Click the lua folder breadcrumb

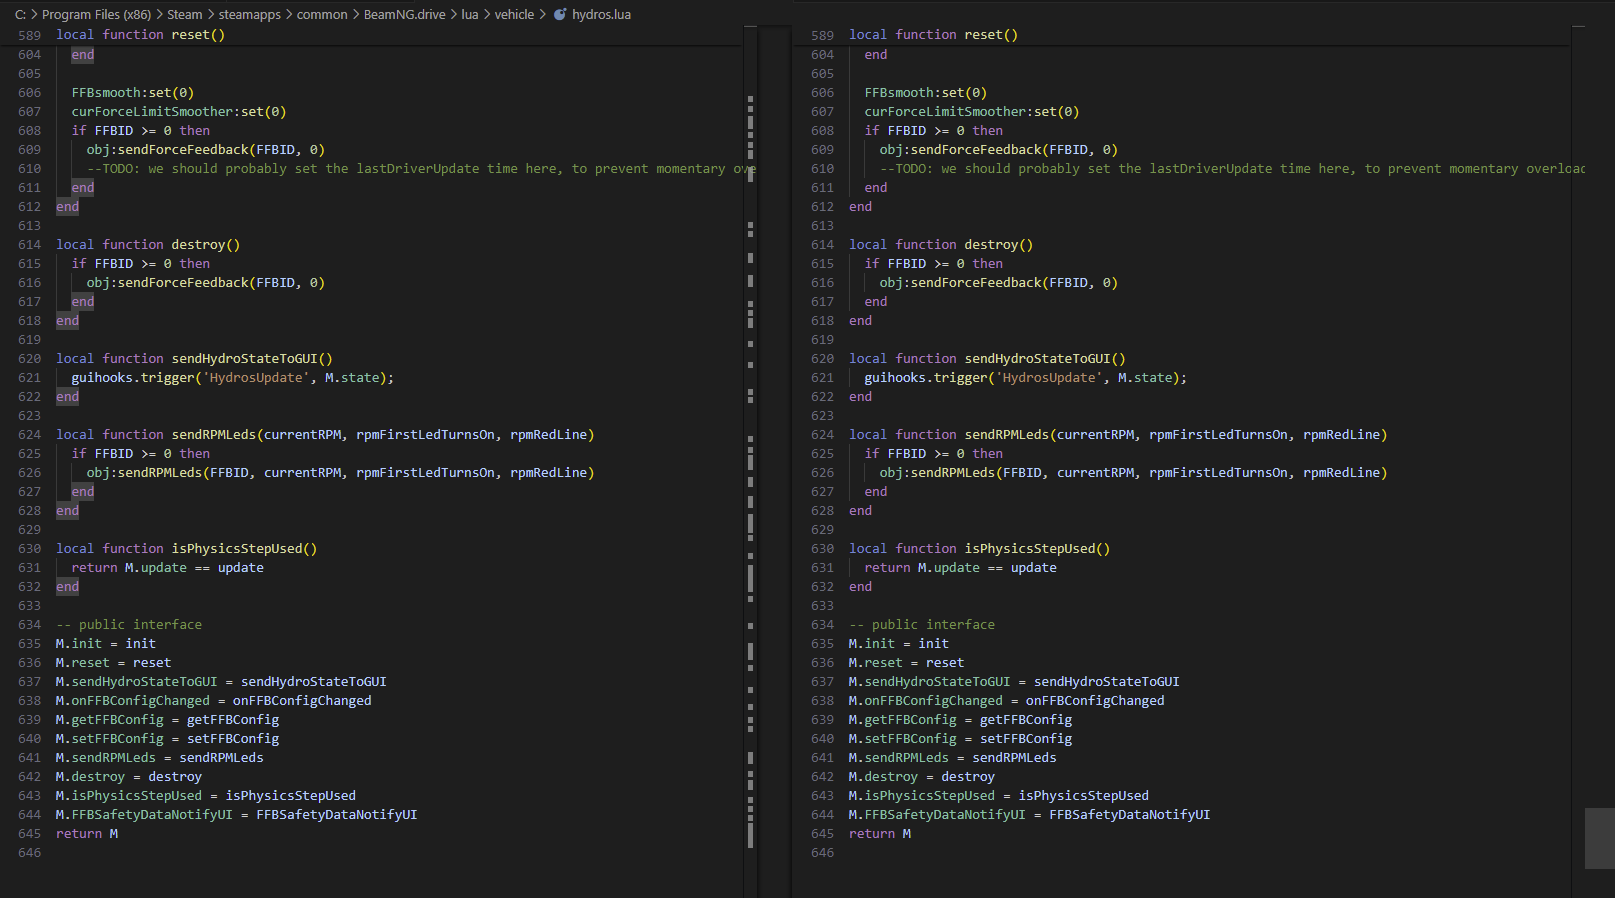click(469, 15)
